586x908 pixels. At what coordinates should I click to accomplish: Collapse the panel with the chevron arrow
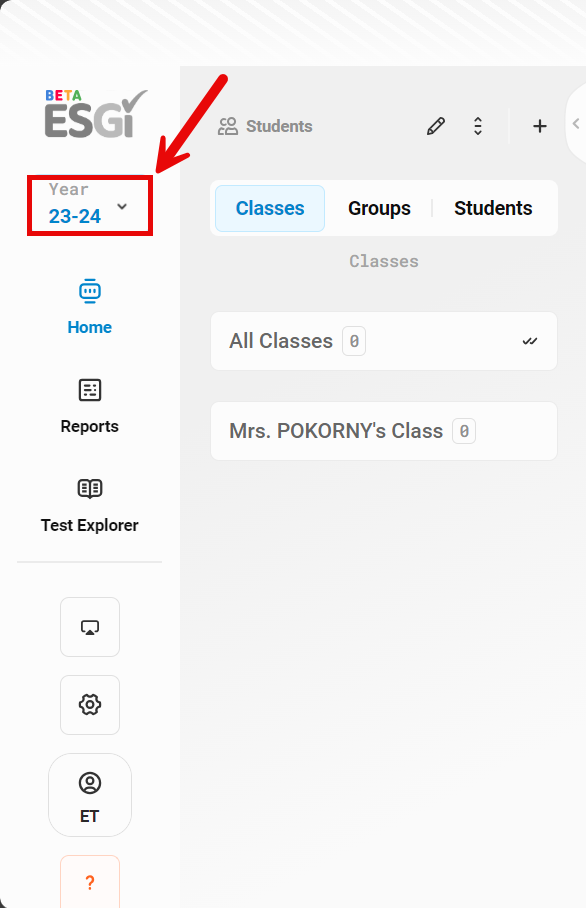[x=576, y=123]
